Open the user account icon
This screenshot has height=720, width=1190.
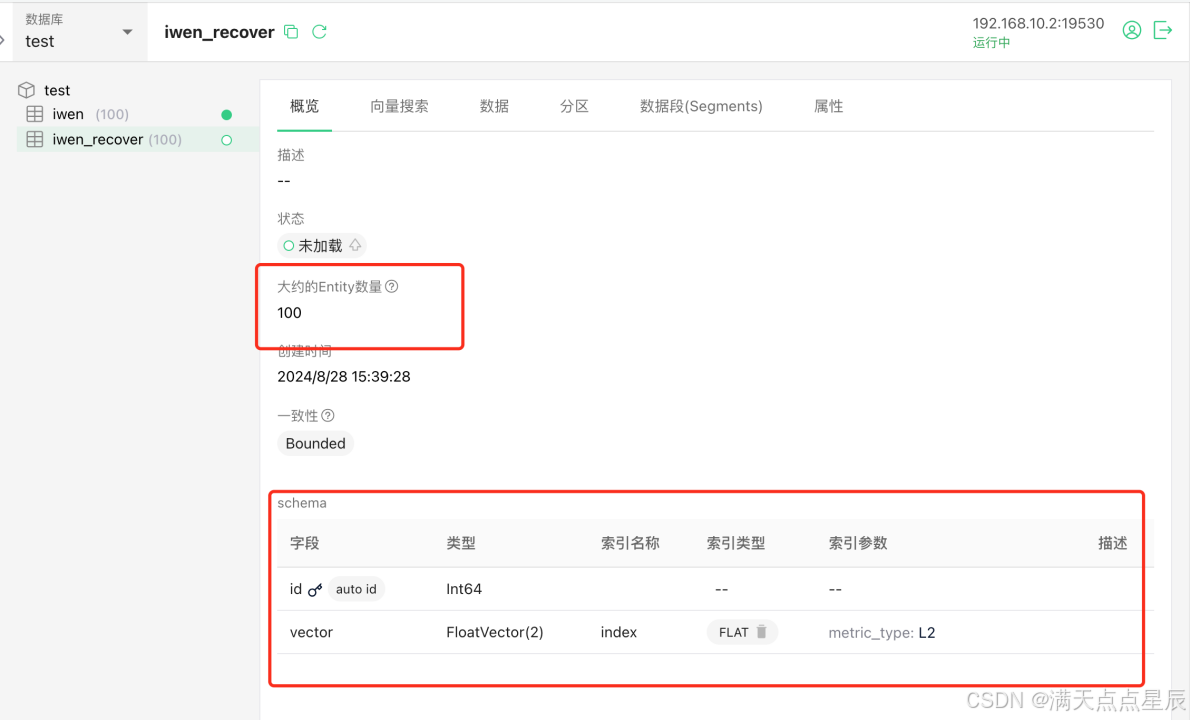(x=1132, y=30)
